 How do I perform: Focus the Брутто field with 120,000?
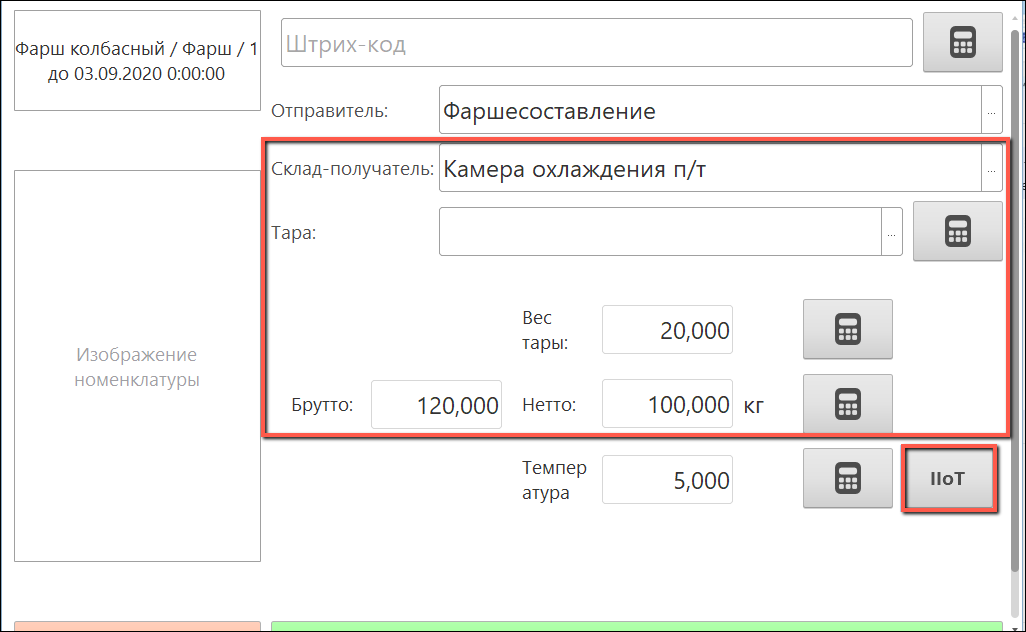(x=436, y=405)
